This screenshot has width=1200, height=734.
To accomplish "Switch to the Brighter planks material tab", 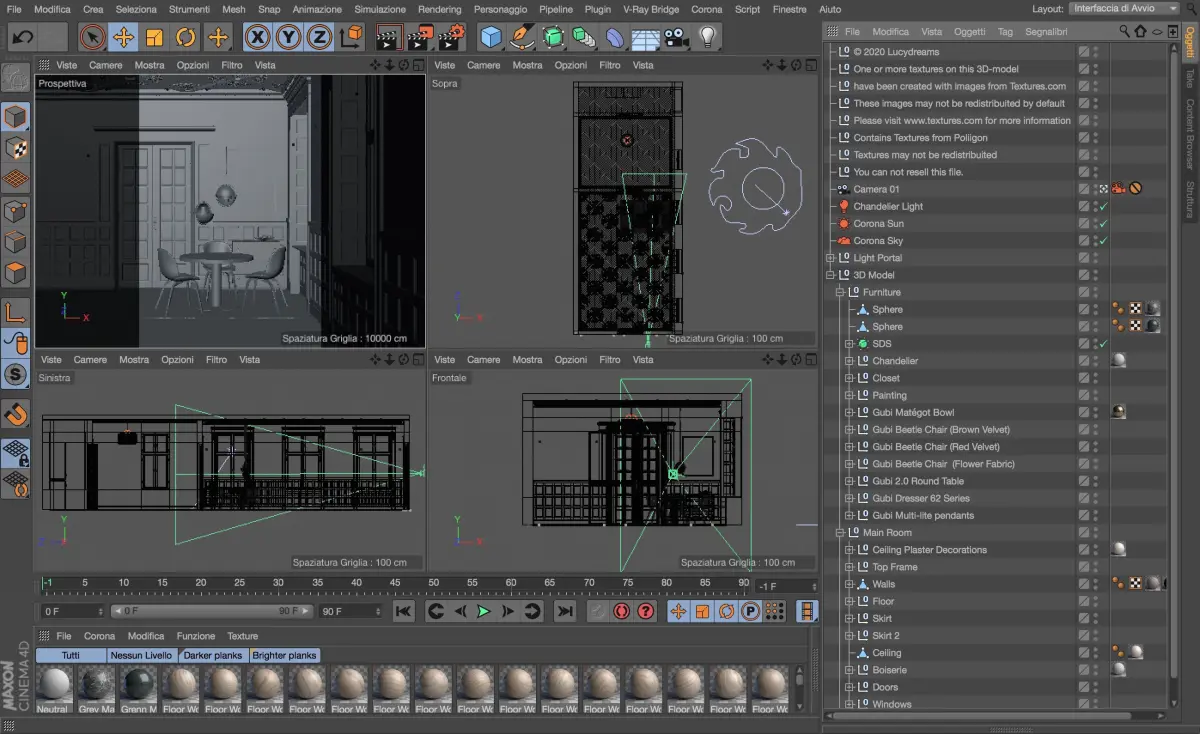I will coord(284,655).
